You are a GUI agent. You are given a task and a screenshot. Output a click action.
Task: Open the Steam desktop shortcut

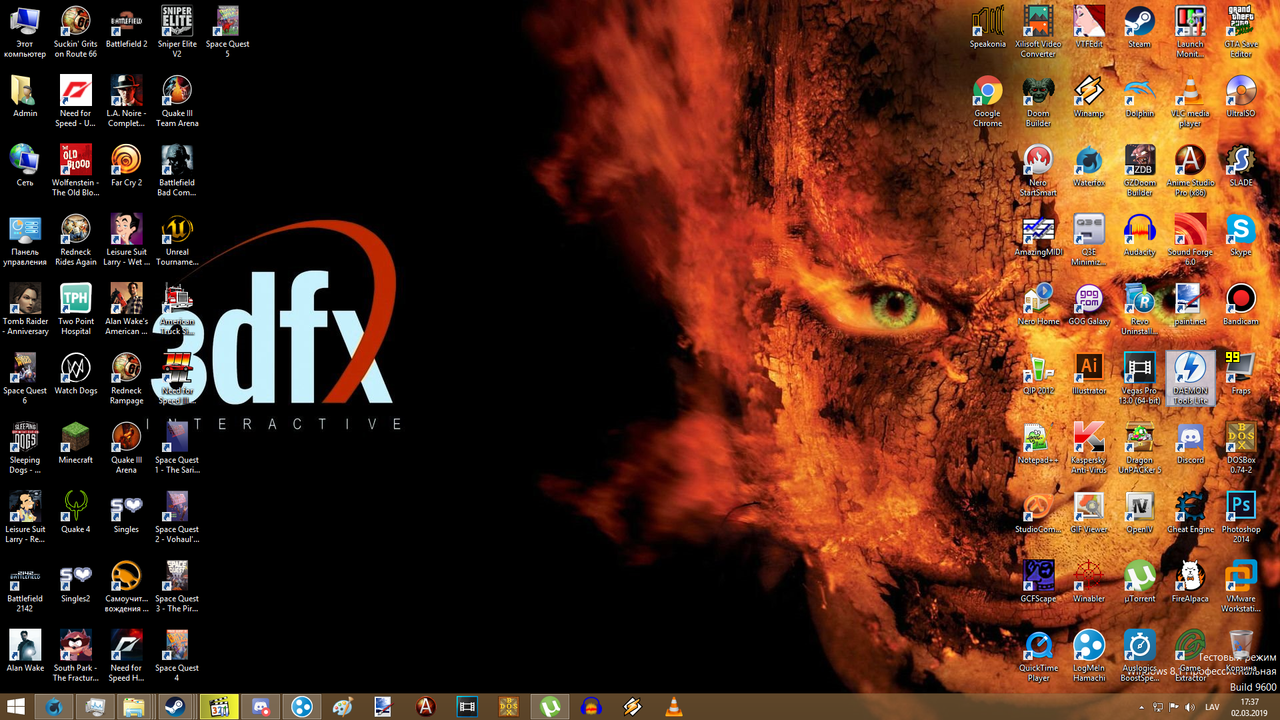(x=1139, y=28)
